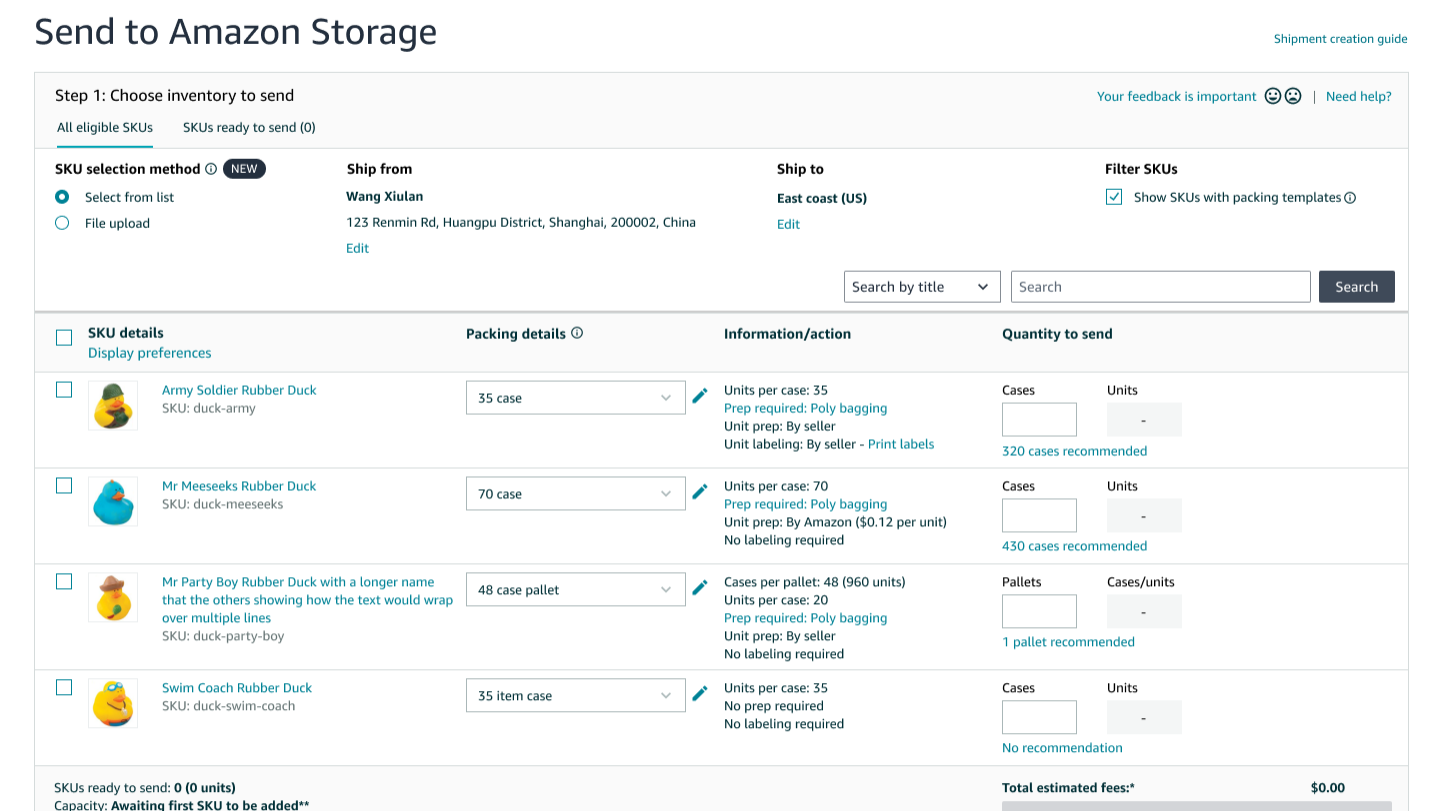Image resolution: width=1443 pixels, height=811 pixels.
Task: Open the Swim Coach duck thumbnail
Action: [113, 703]
